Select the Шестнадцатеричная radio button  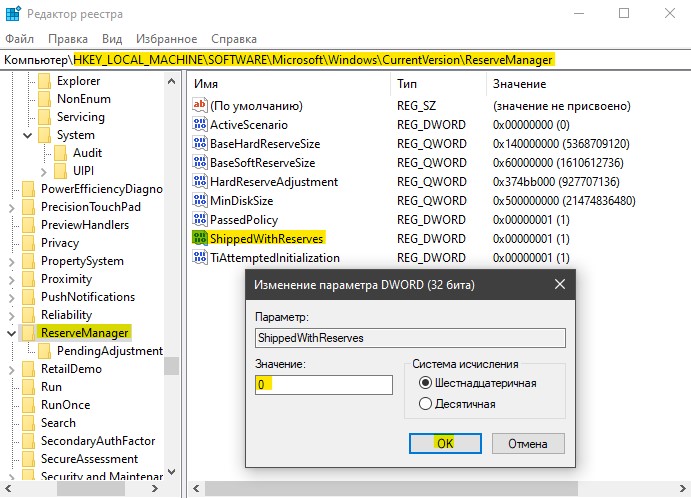pos(425,383)
